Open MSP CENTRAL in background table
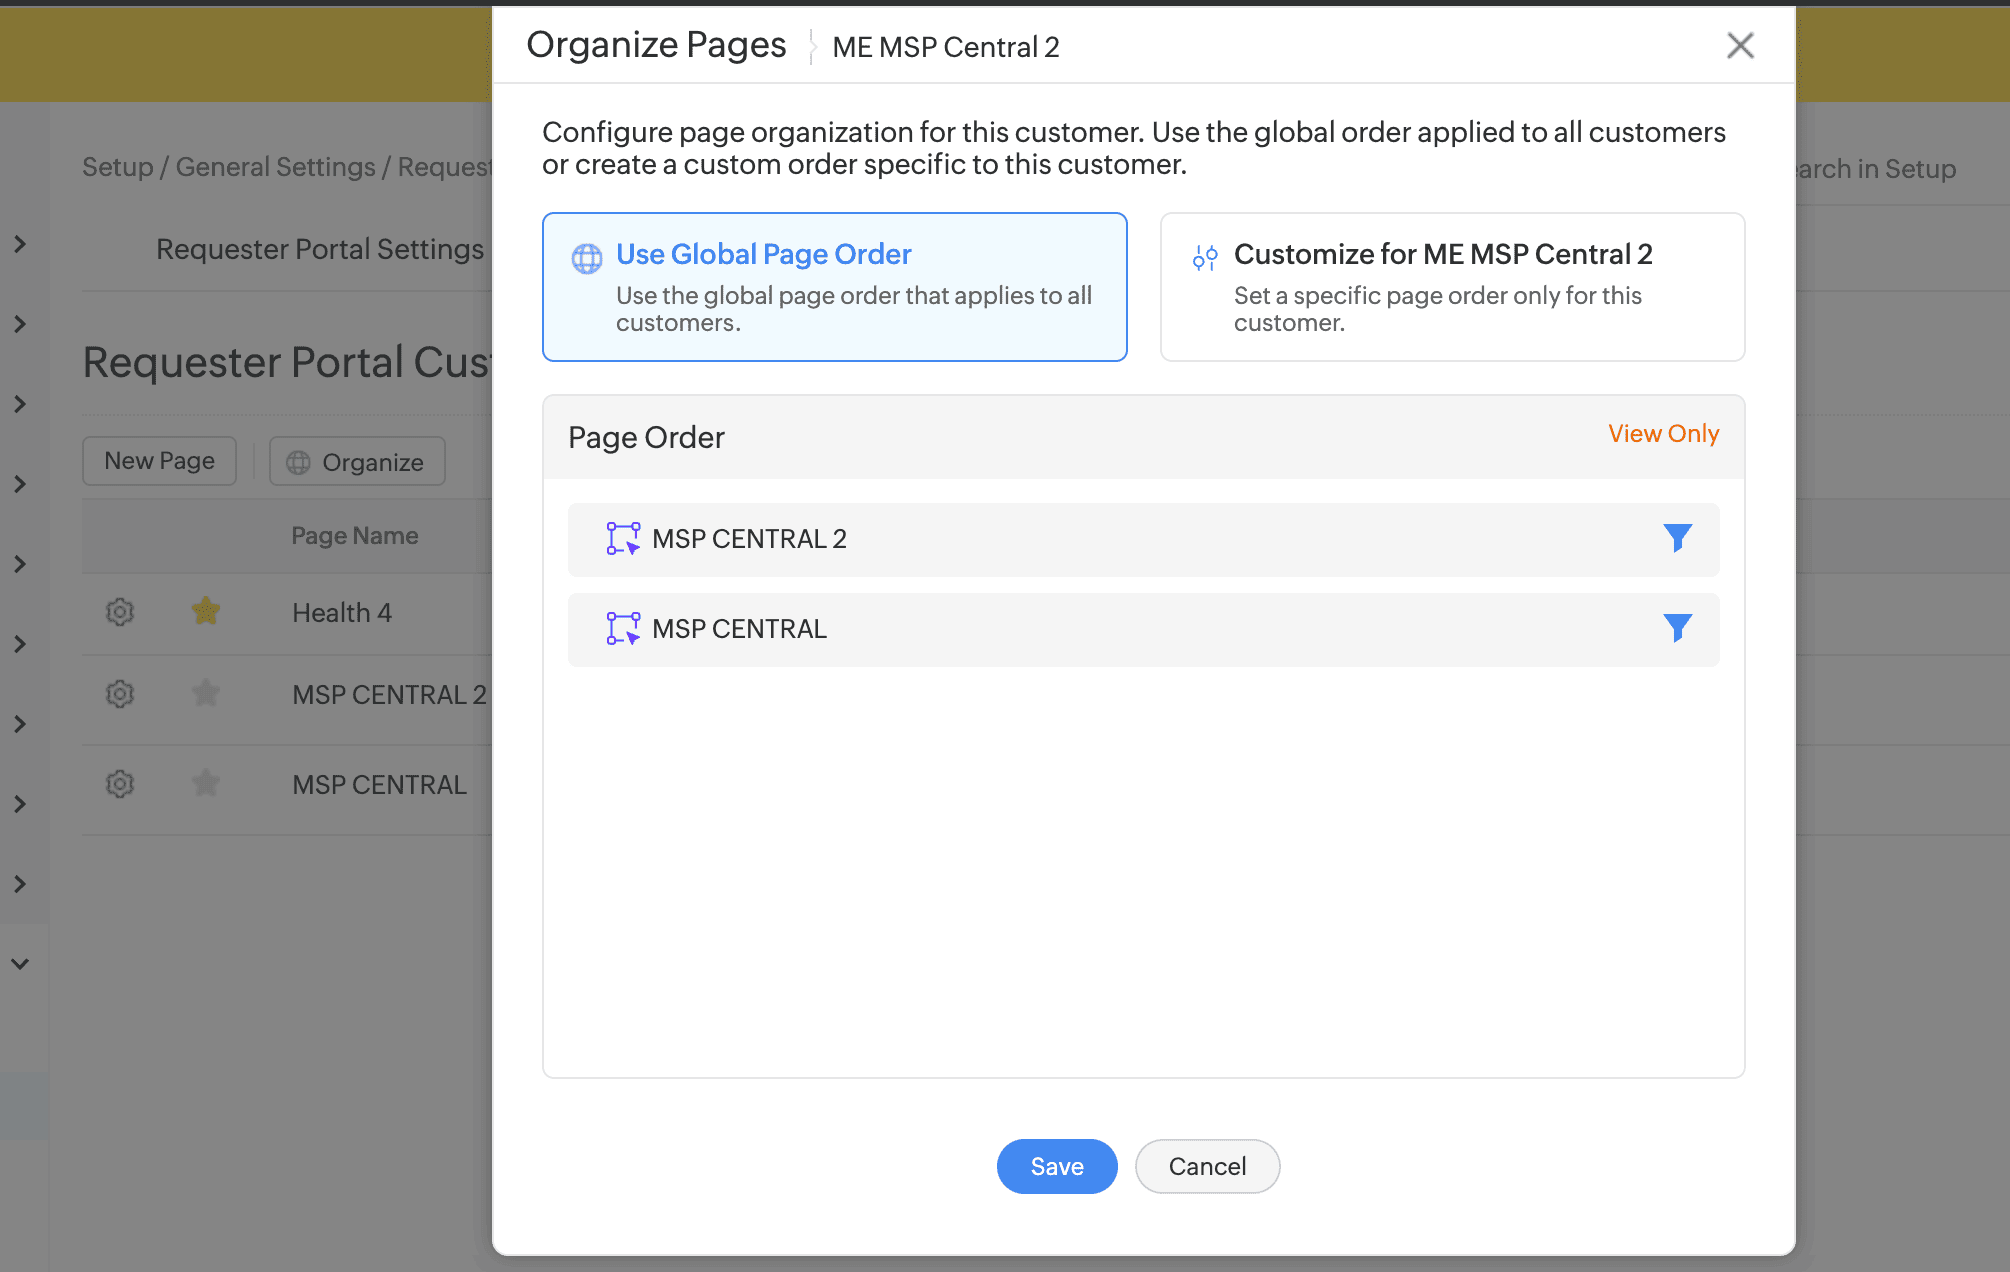2010x1272 pixels. (x=379, y=785)
